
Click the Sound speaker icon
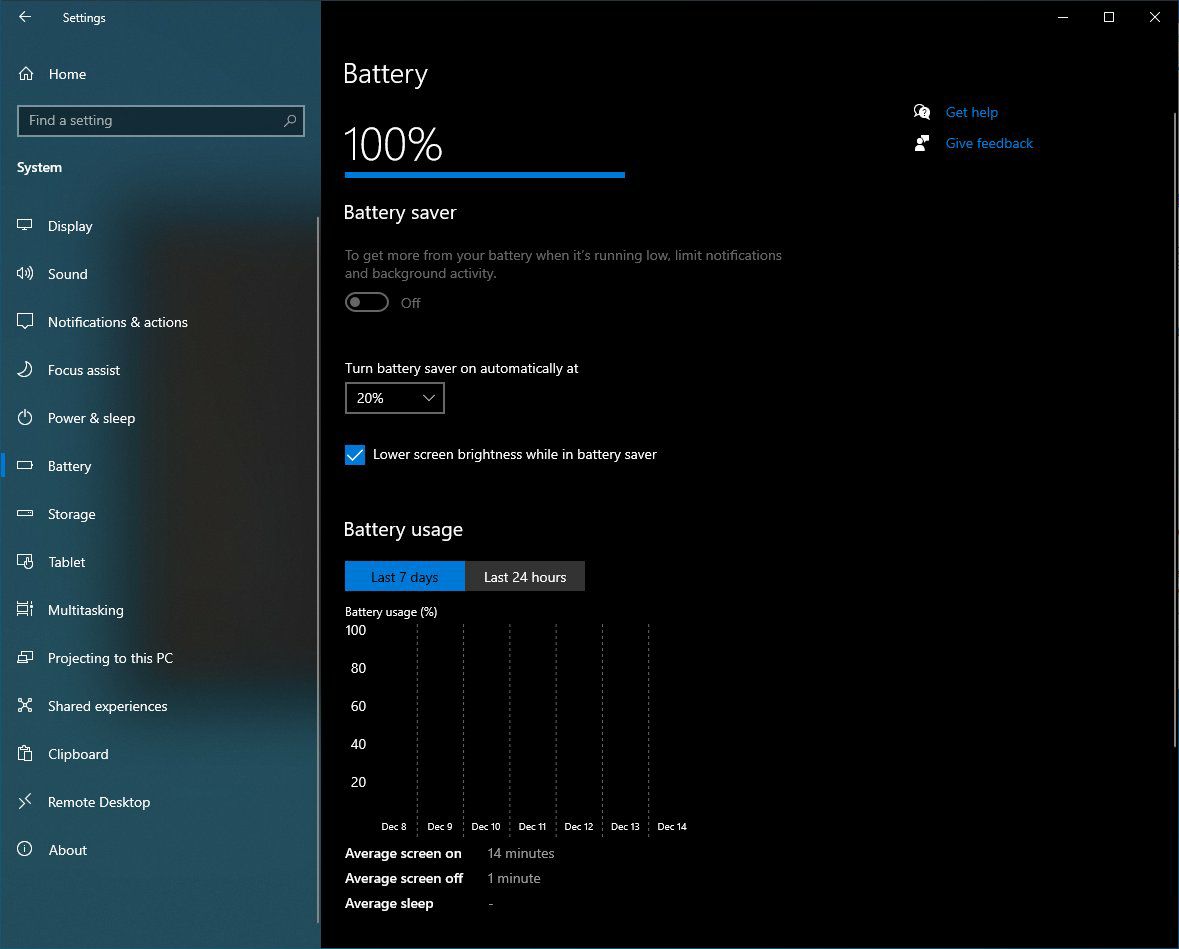tap(25, 273)
